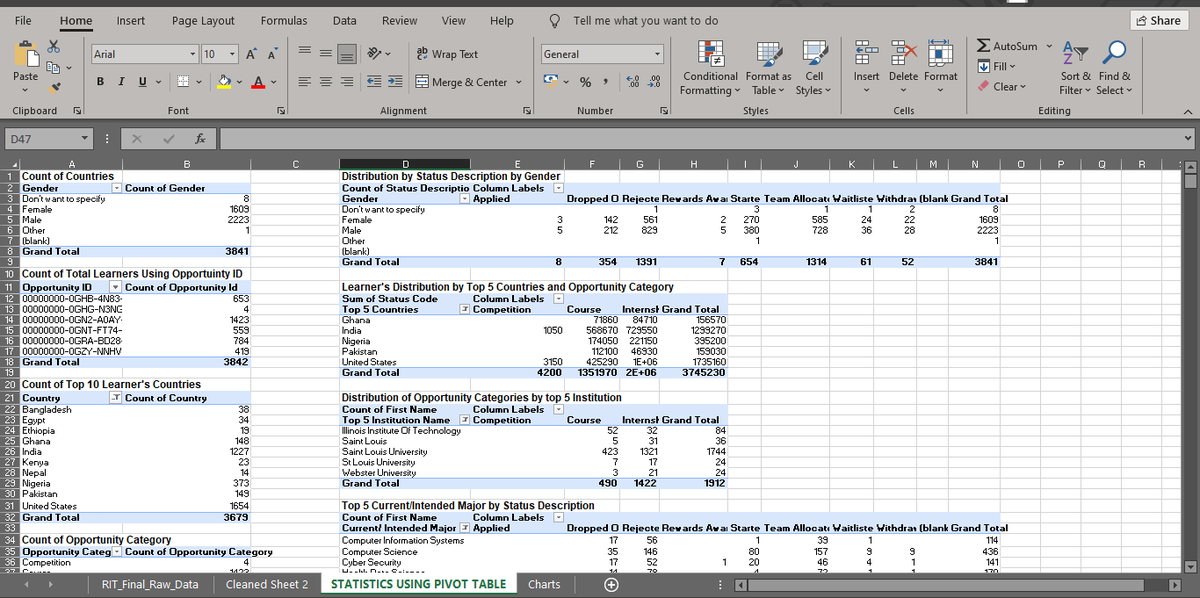The height and width of the screenshot is (598, 1200).
Task: Open Conditional Formatting
Action: 712,69
